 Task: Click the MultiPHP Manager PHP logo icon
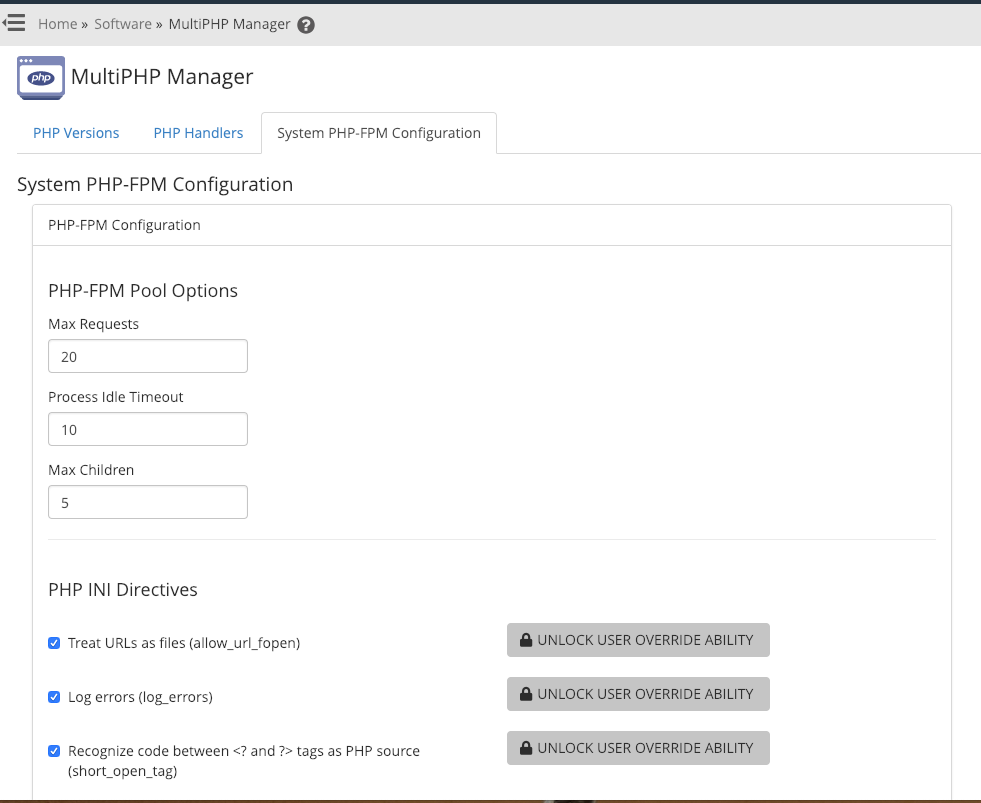click(x=41, y=78)
